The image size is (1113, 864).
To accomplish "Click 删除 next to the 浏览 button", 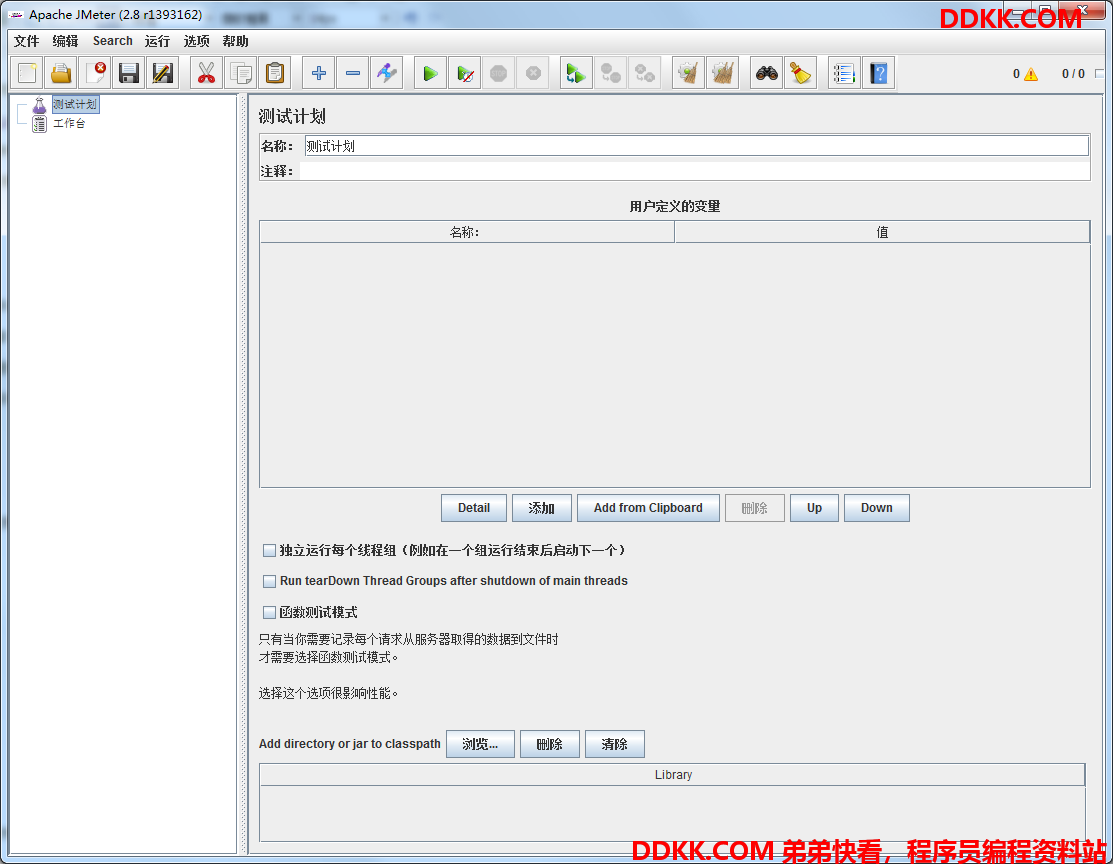I will 550,744.
